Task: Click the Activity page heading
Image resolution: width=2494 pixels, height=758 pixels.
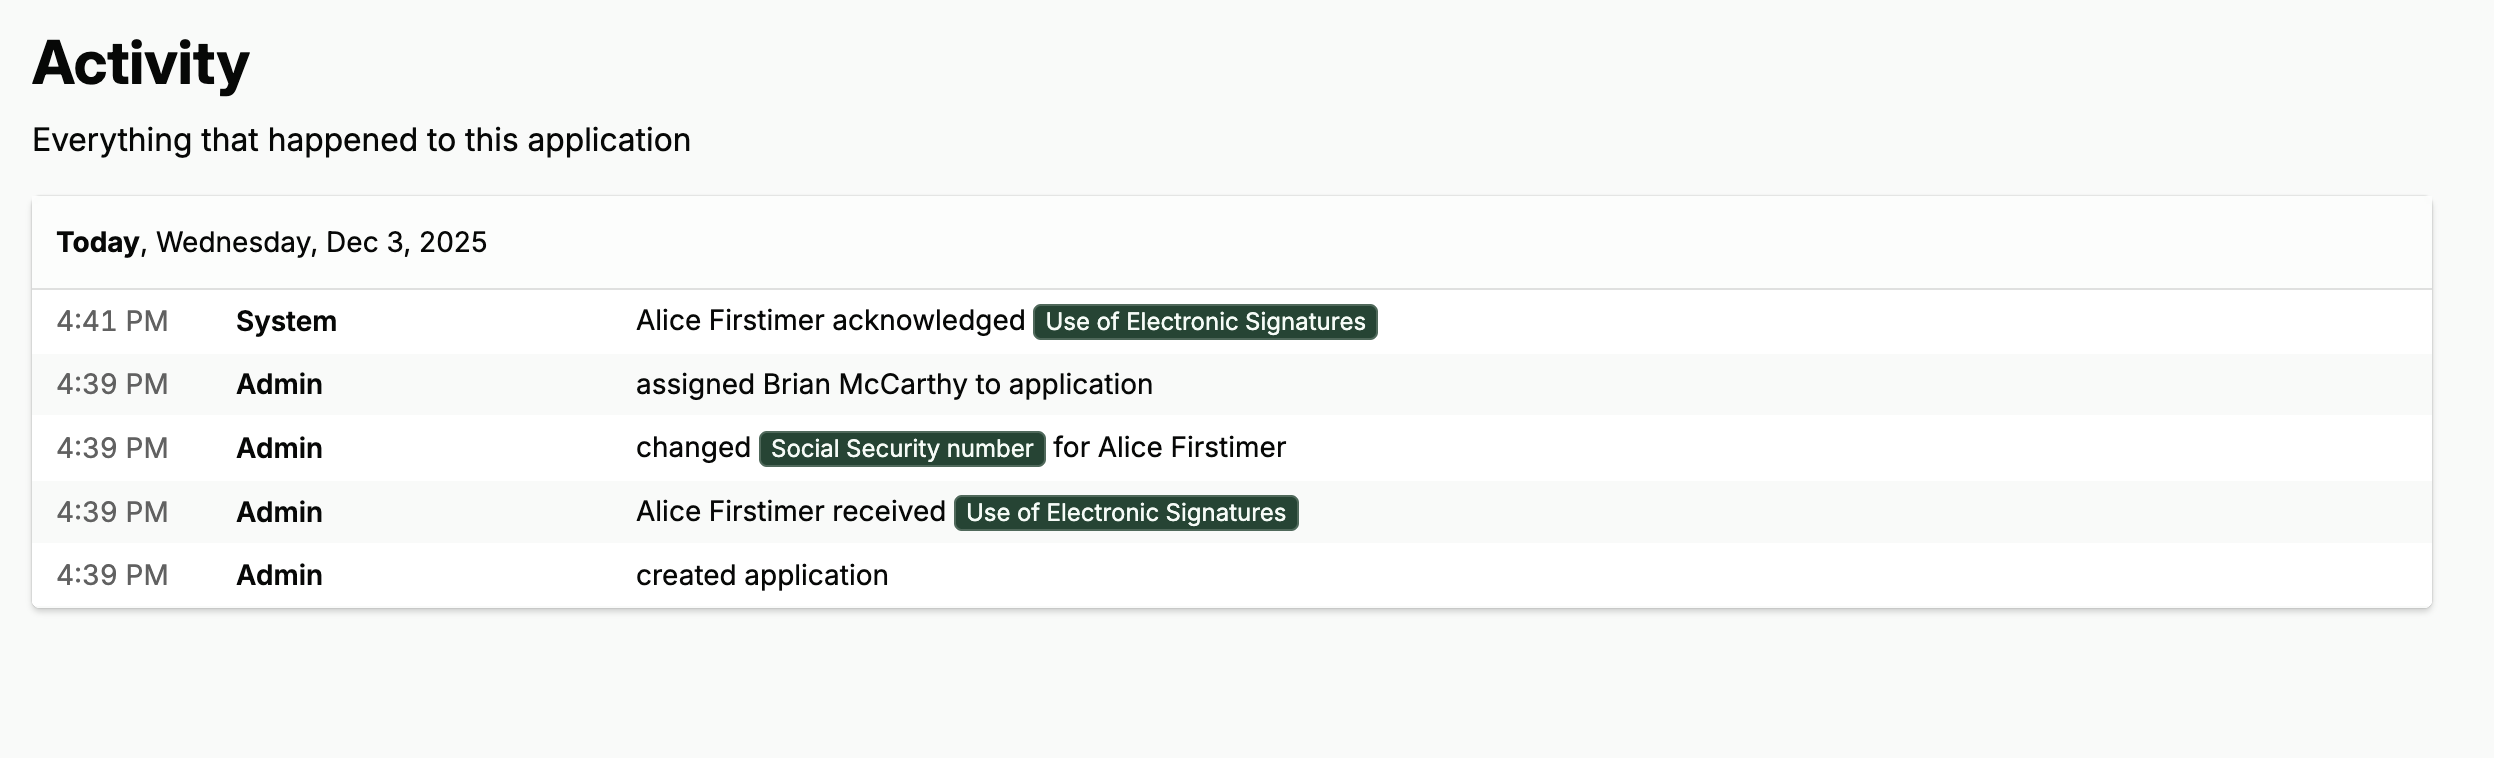Action: point(141,64)
